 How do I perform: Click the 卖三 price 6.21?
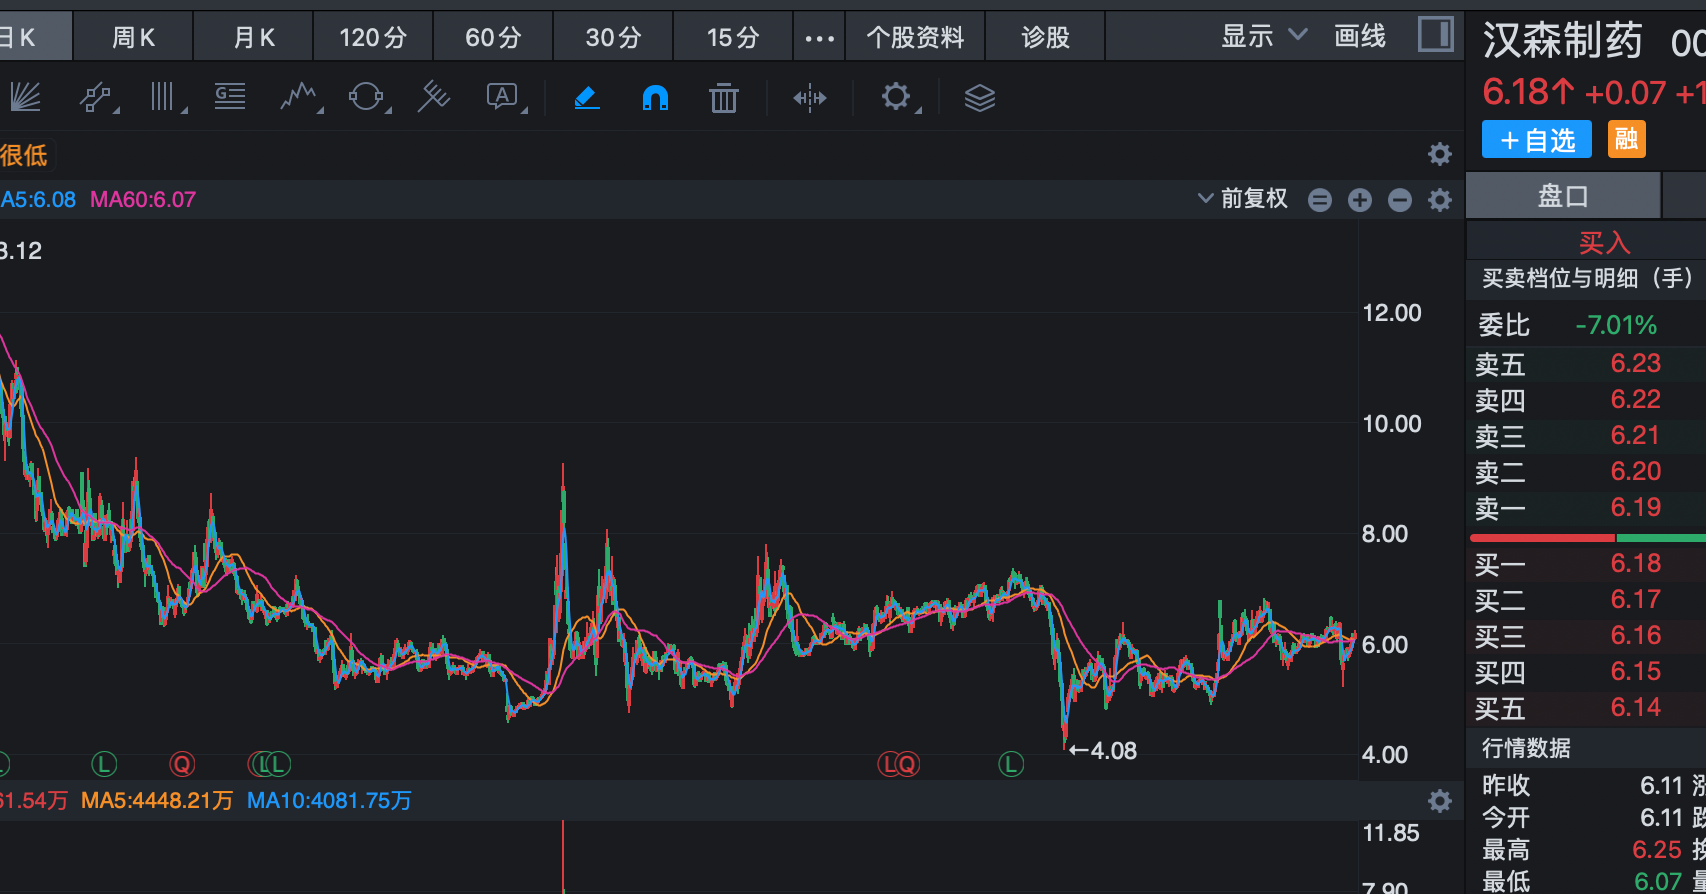pyautogui.click(x=1635, y=435)
